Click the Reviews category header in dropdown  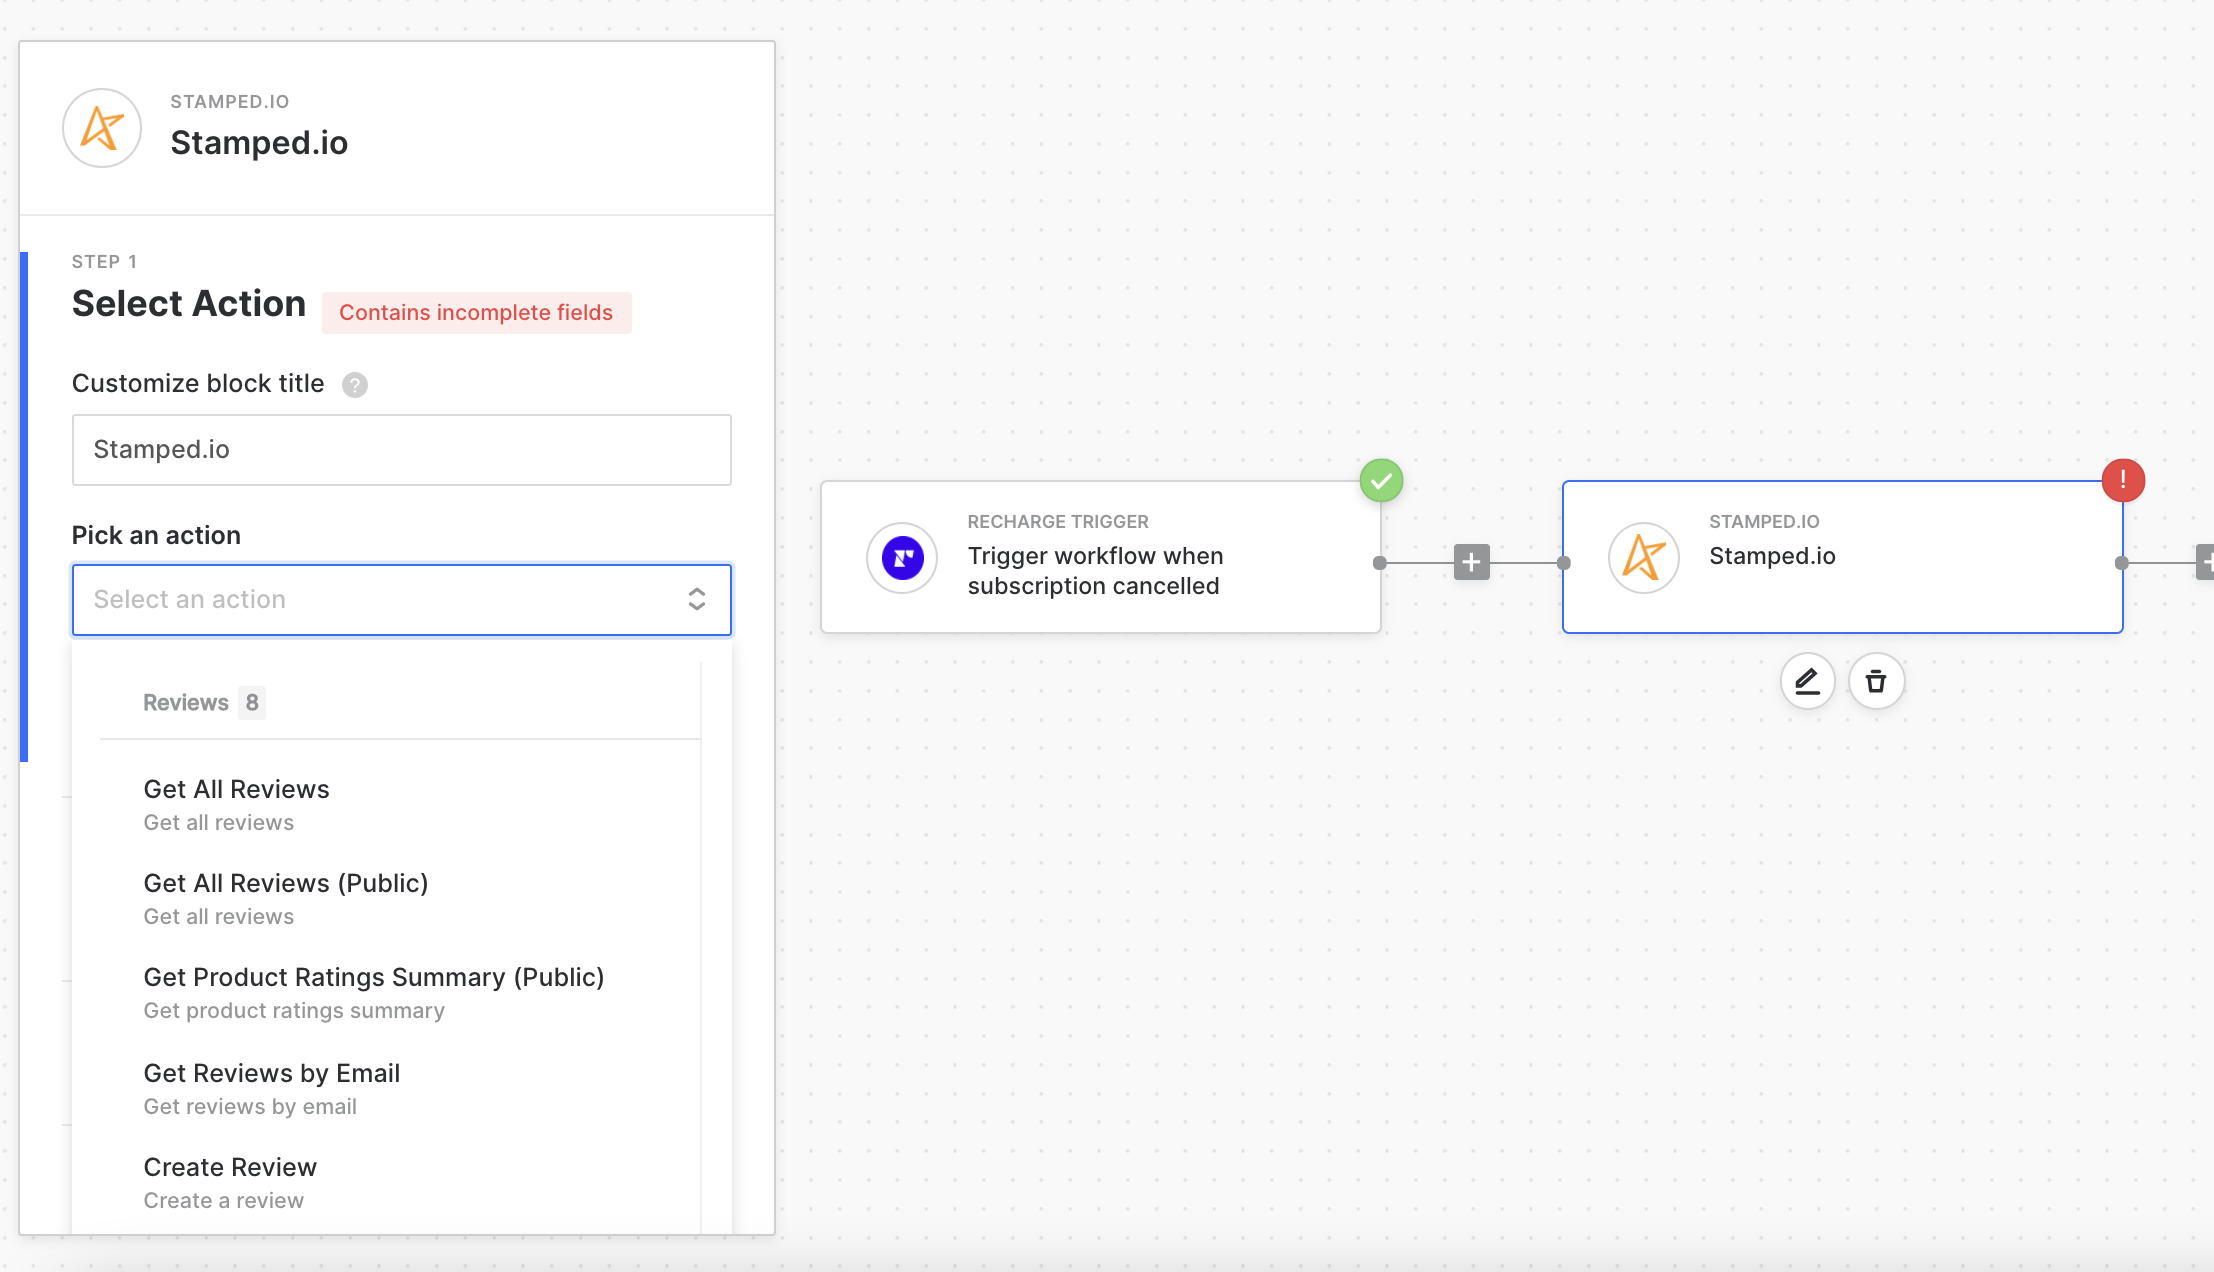187,703
